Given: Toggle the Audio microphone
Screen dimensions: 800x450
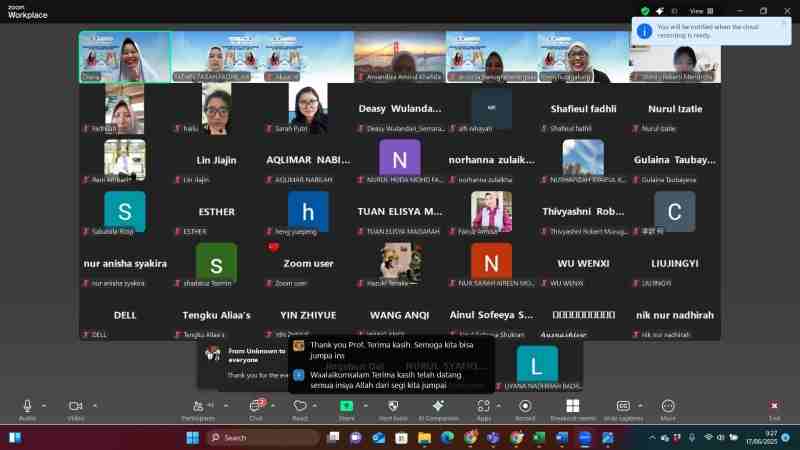Looking at the screenshot, I should point(27,408).
